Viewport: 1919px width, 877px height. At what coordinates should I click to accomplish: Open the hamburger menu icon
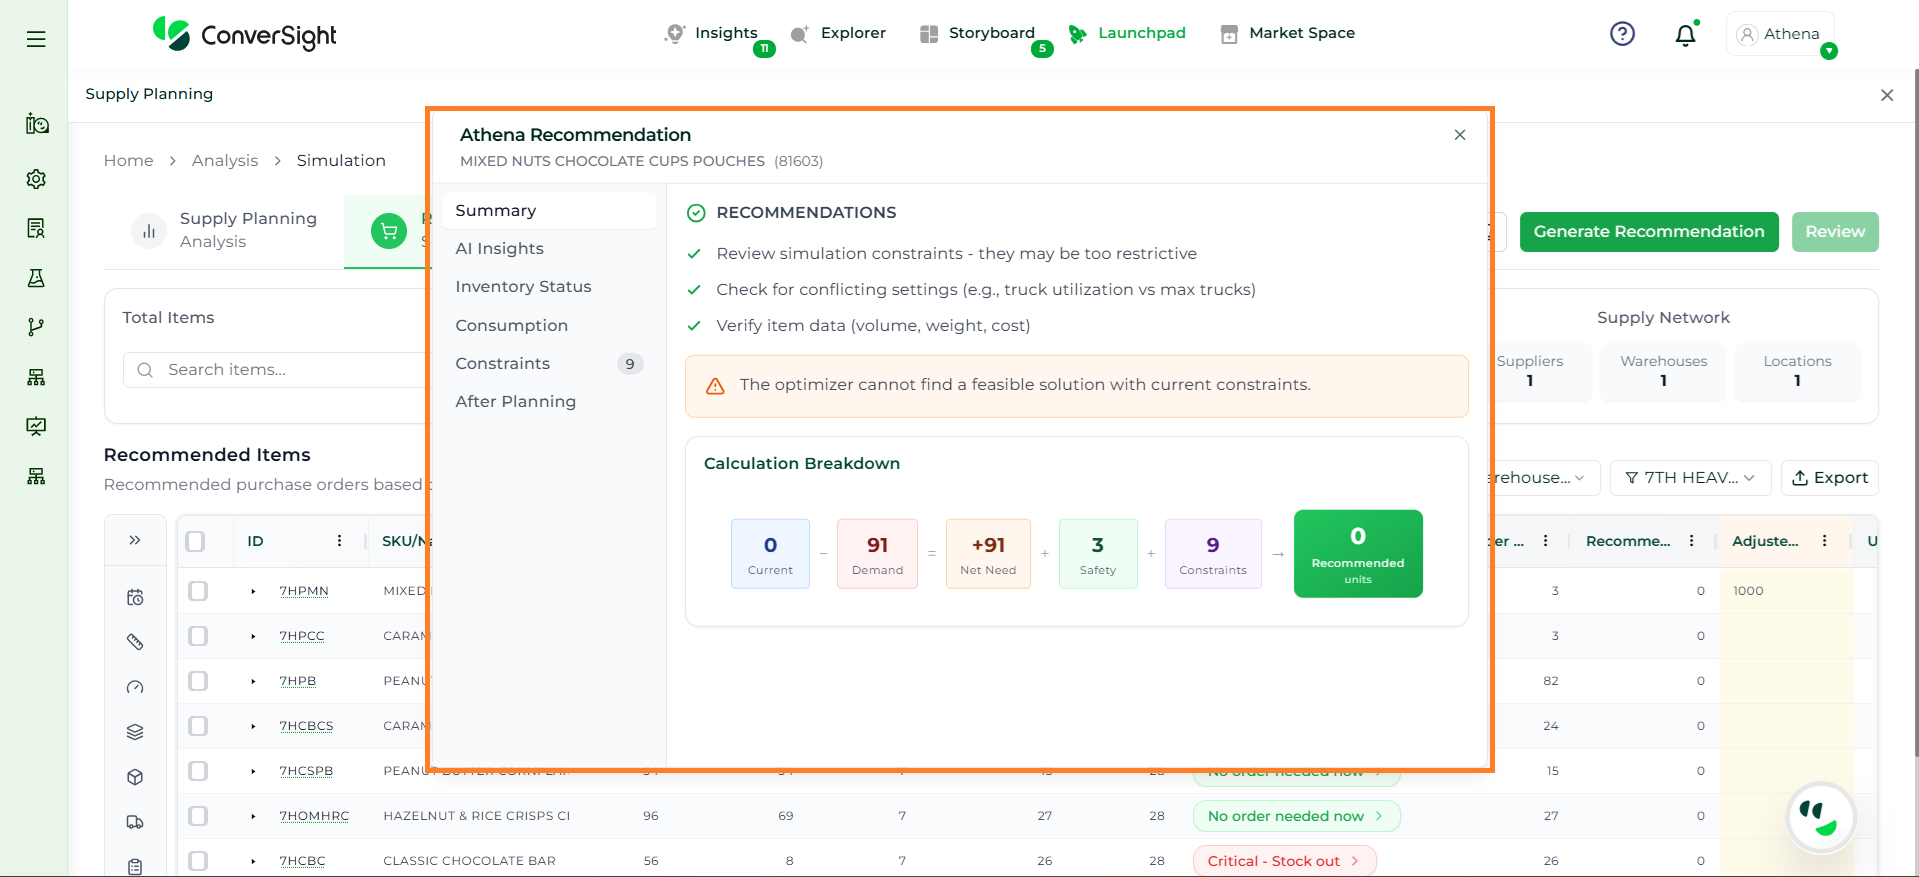36,39
